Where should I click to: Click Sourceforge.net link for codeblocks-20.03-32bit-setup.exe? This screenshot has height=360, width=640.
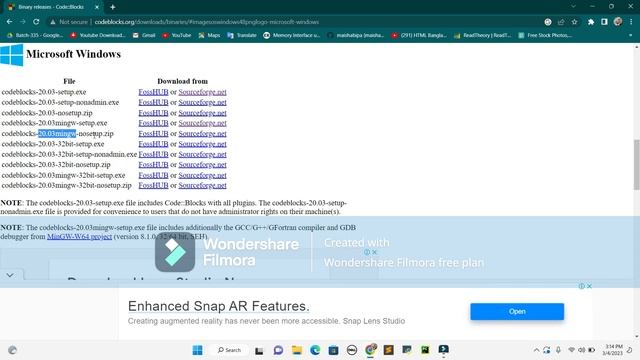coord(202,144)
